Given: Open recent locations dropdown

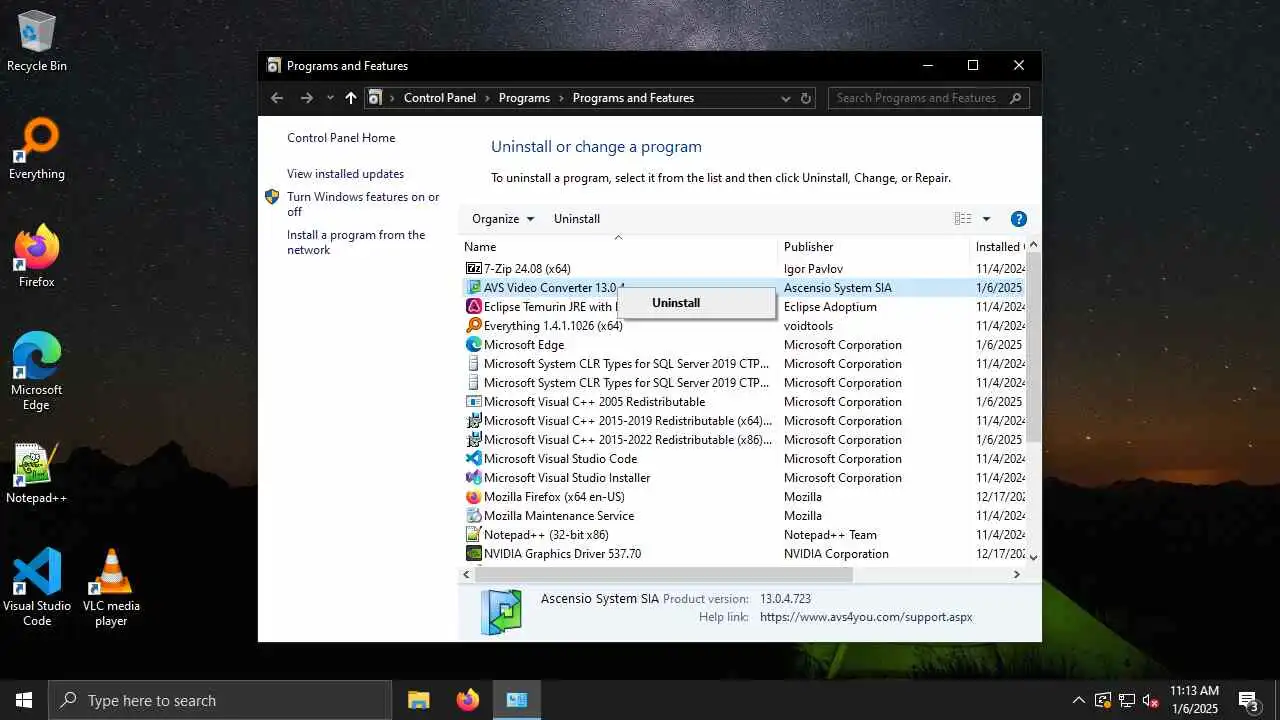Looking at the screenshot, I should (x=330, y=98).
